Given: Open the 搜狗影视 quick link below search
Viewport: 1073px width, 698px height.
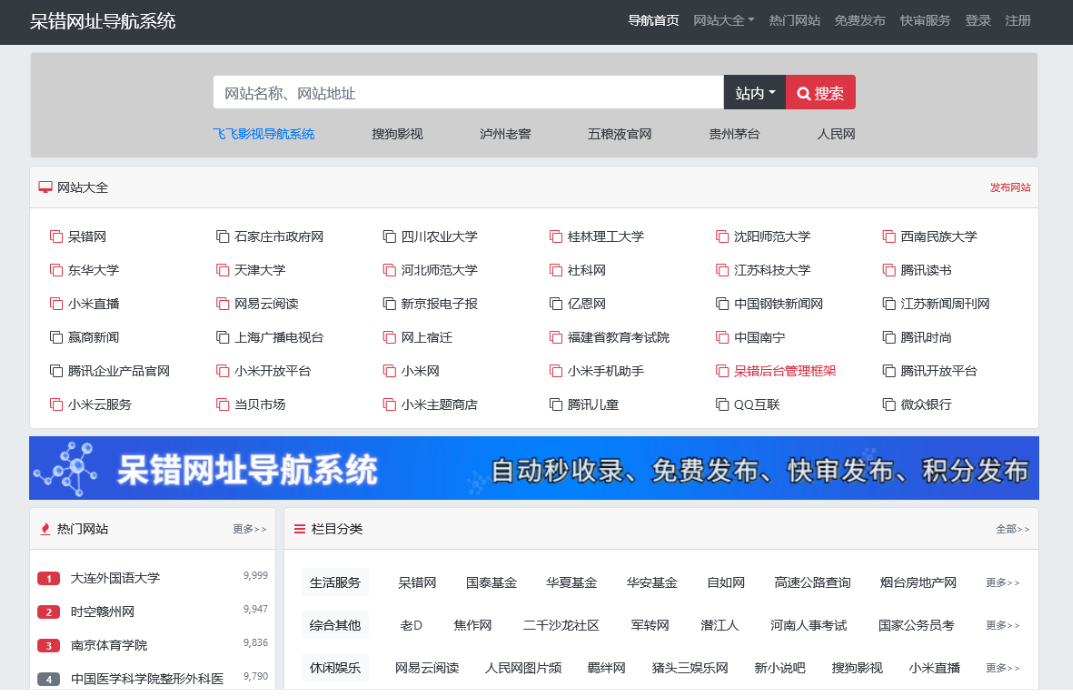Looking at the screenshot, I should coord(397,134).
